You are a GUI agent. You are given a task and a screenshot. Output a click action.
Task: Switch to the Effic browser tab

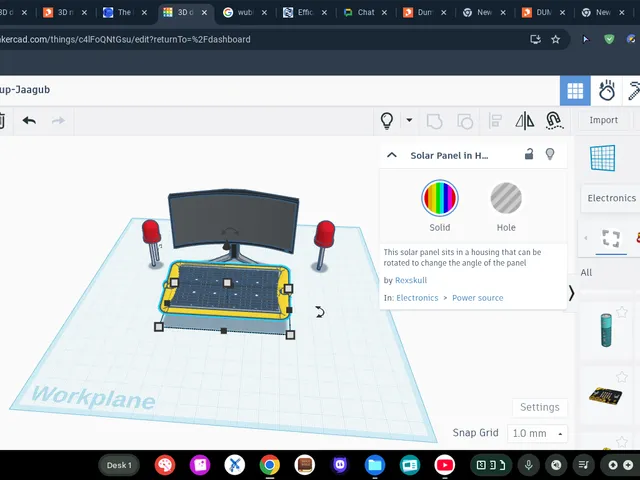coord(305,13)
